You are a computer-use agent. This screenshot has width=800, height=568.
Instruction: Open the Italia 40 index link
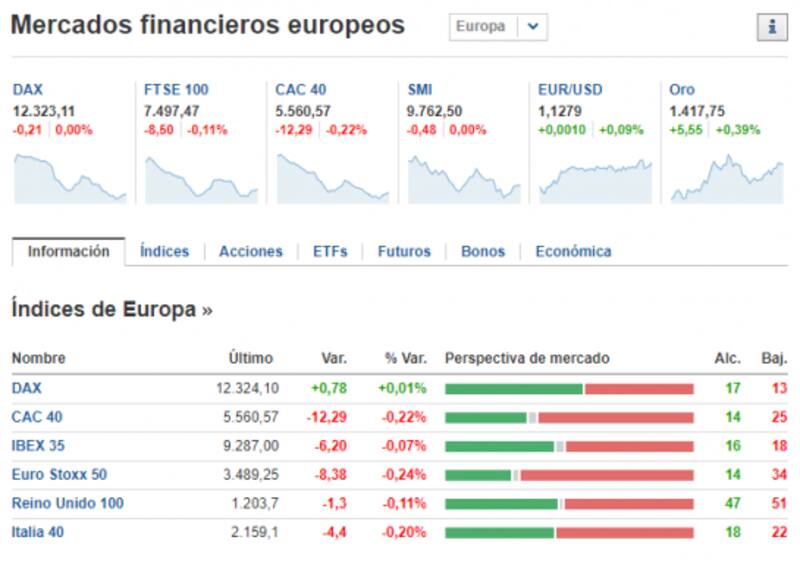[x=37, y=532]
